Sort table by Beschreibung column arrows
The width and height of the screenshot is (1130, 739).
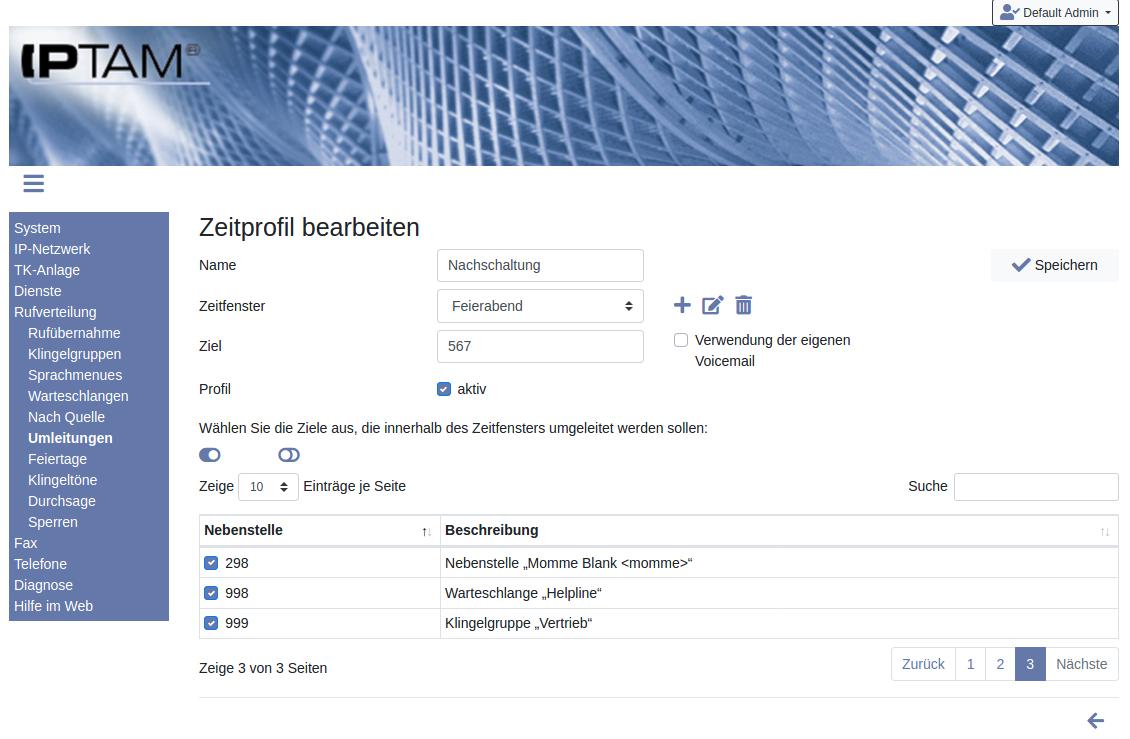pos(1104,531)
